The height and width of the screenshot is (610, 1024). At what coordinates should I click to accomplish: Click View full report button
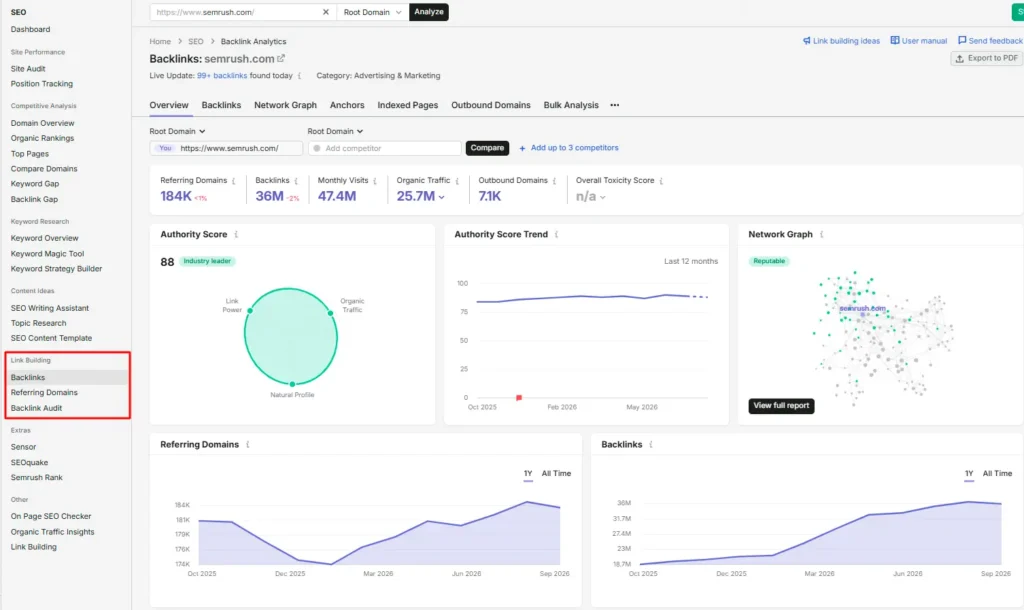click(781, 406)
